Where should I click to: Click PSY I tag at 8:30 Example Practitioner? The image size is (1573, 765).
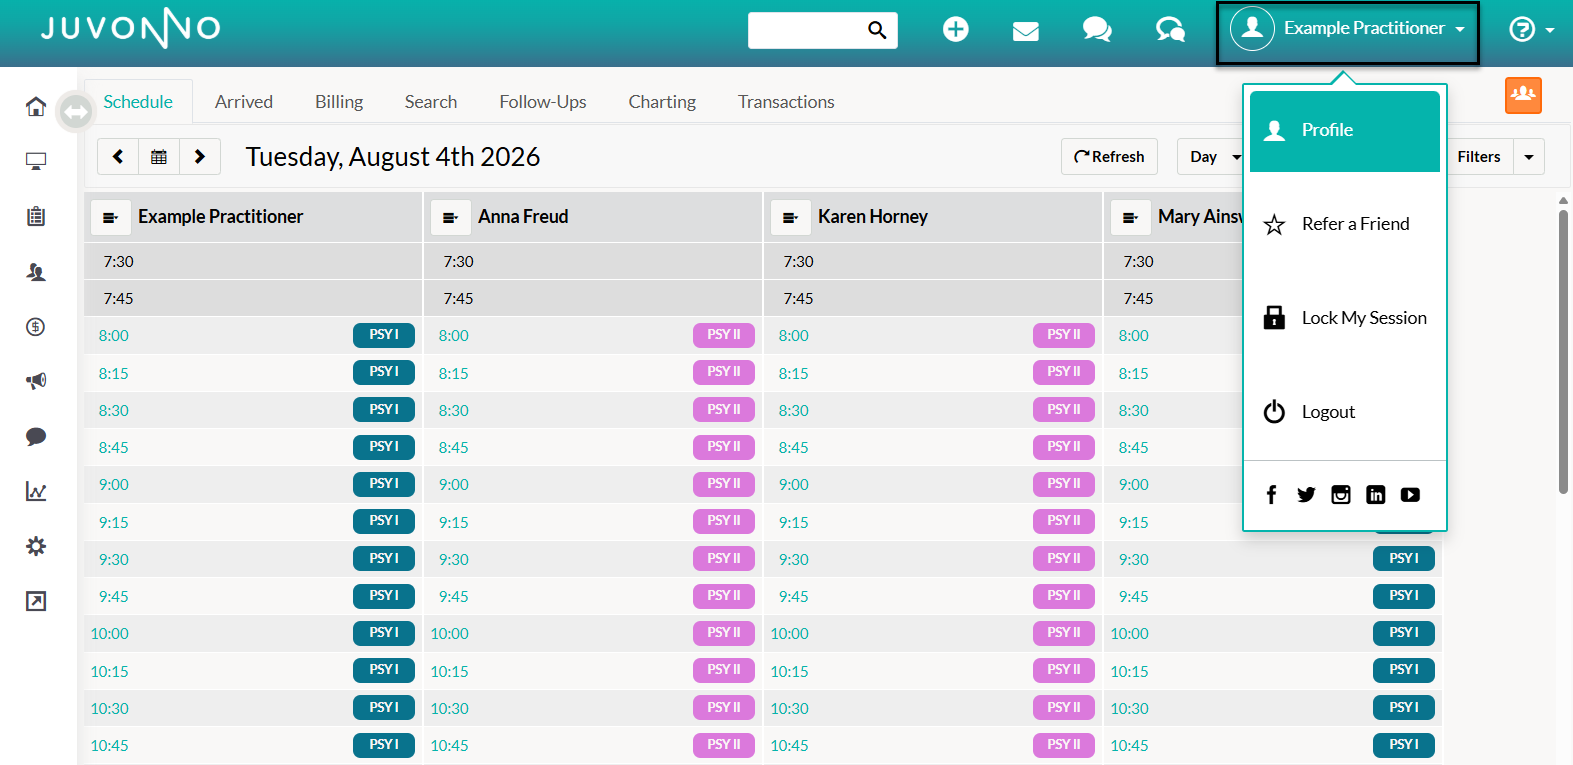point(384,409)
